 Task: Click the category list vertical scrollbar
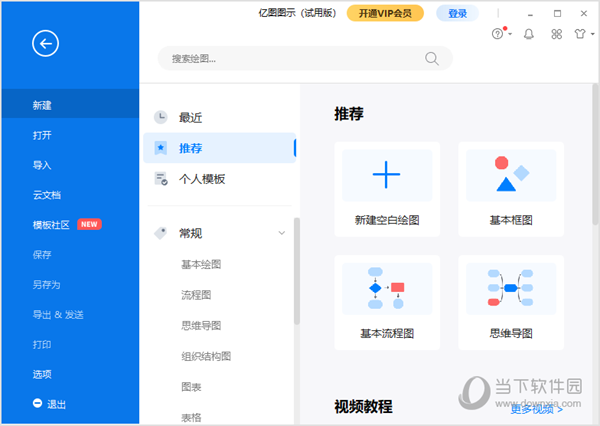(297, 271)
